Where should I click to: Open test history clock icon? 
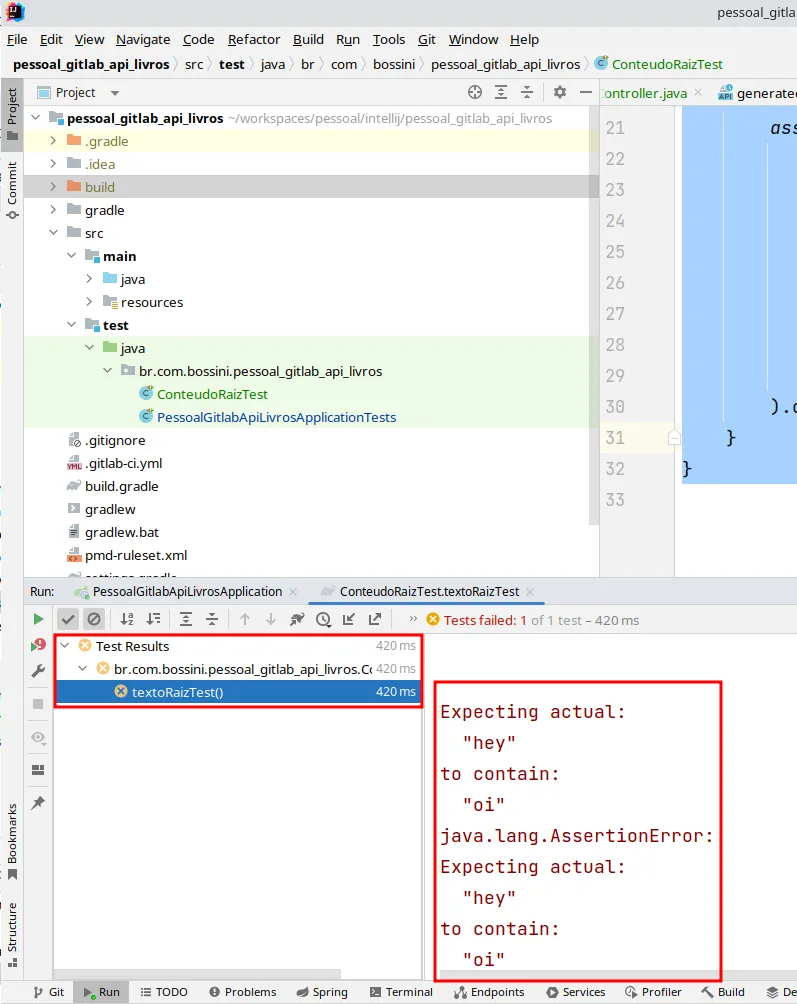coord(323,619)
